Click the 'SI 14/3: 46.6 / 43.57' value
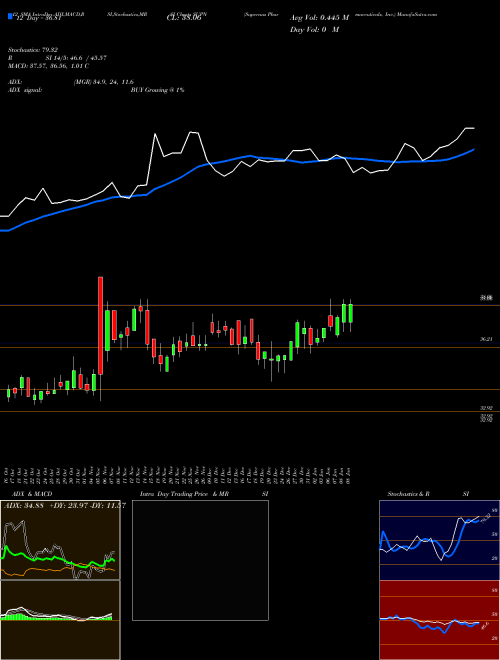The height and width of the screenshot is (660, 500). tap(76, 58)
